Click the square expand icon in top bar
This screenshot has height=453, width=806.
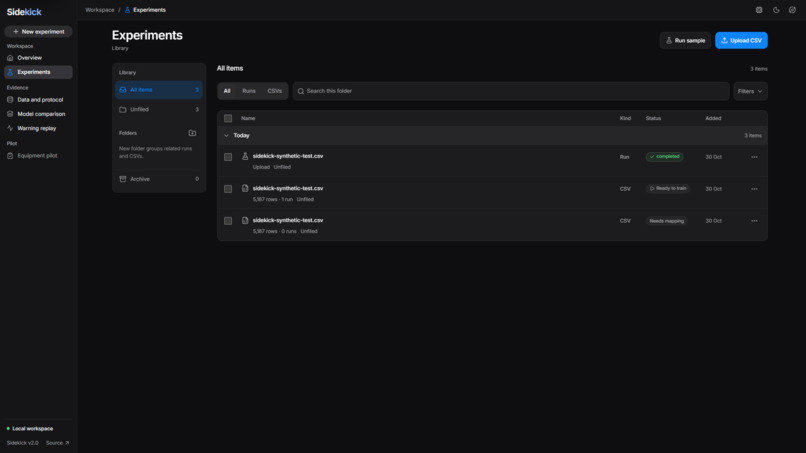click(x=759, y=10)
